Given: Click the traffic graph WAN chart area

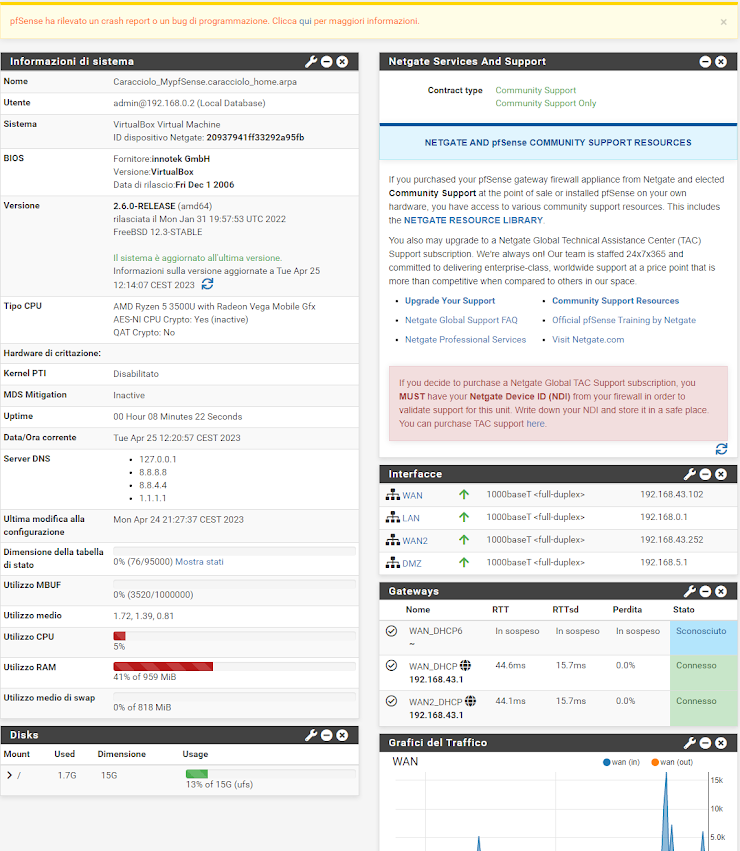Looking at the screenshot, I should click(x=551, y=811).
